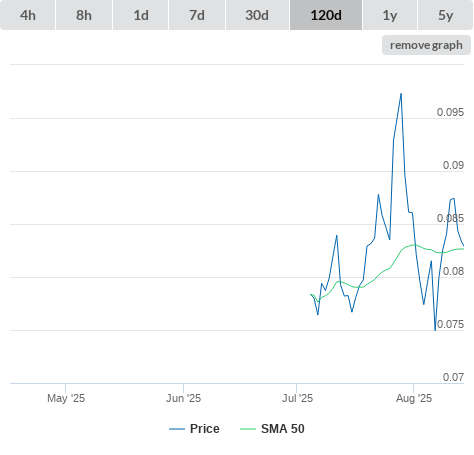Viewport: 474px width, 455px height.
Task: Click the Jul '25 axis label
Action: point(297,398)
